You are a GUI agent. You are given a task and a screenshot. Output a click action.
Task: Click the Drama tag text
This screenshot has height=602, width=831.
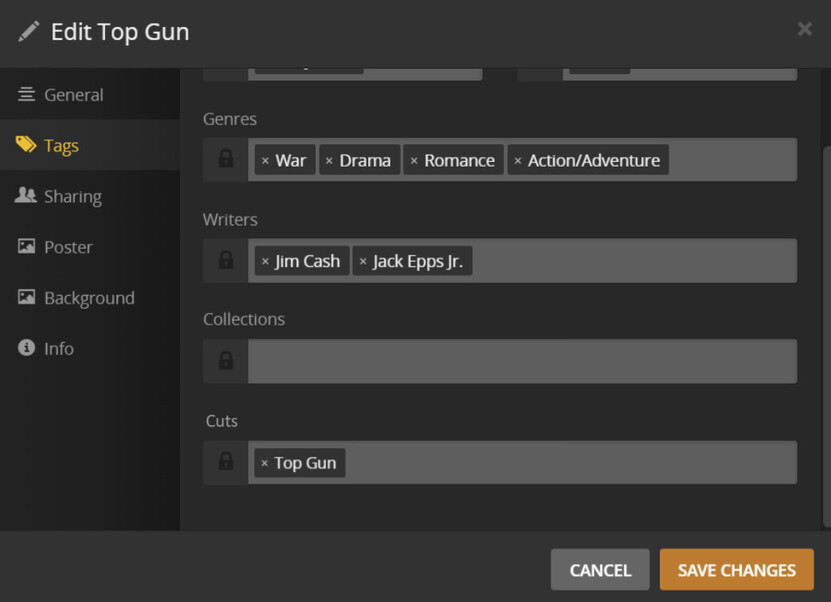click(x=365, y=161)
